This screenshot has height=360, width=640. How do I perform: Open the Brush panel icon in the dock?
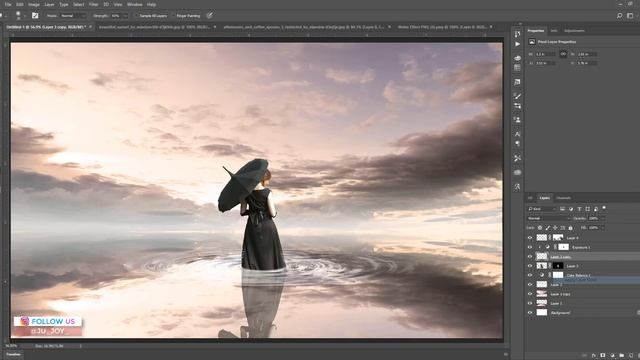click(518, 96)
